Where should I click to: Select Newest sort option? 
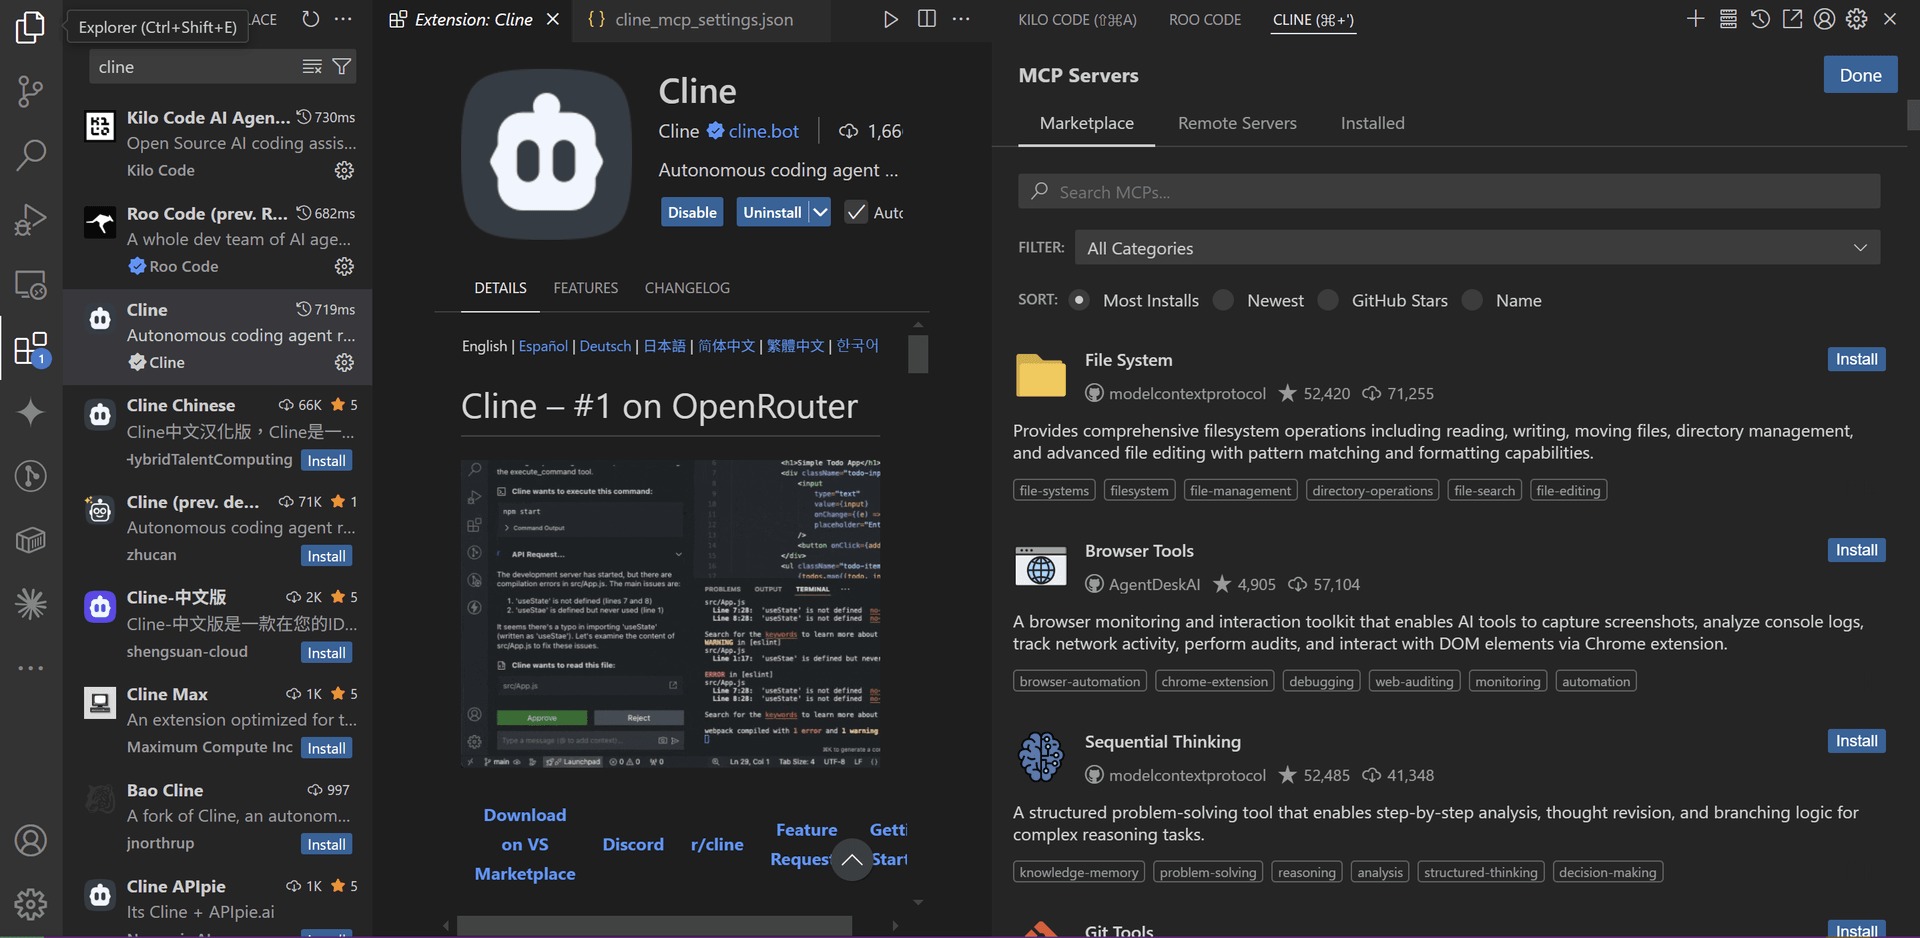(1223, 300)
